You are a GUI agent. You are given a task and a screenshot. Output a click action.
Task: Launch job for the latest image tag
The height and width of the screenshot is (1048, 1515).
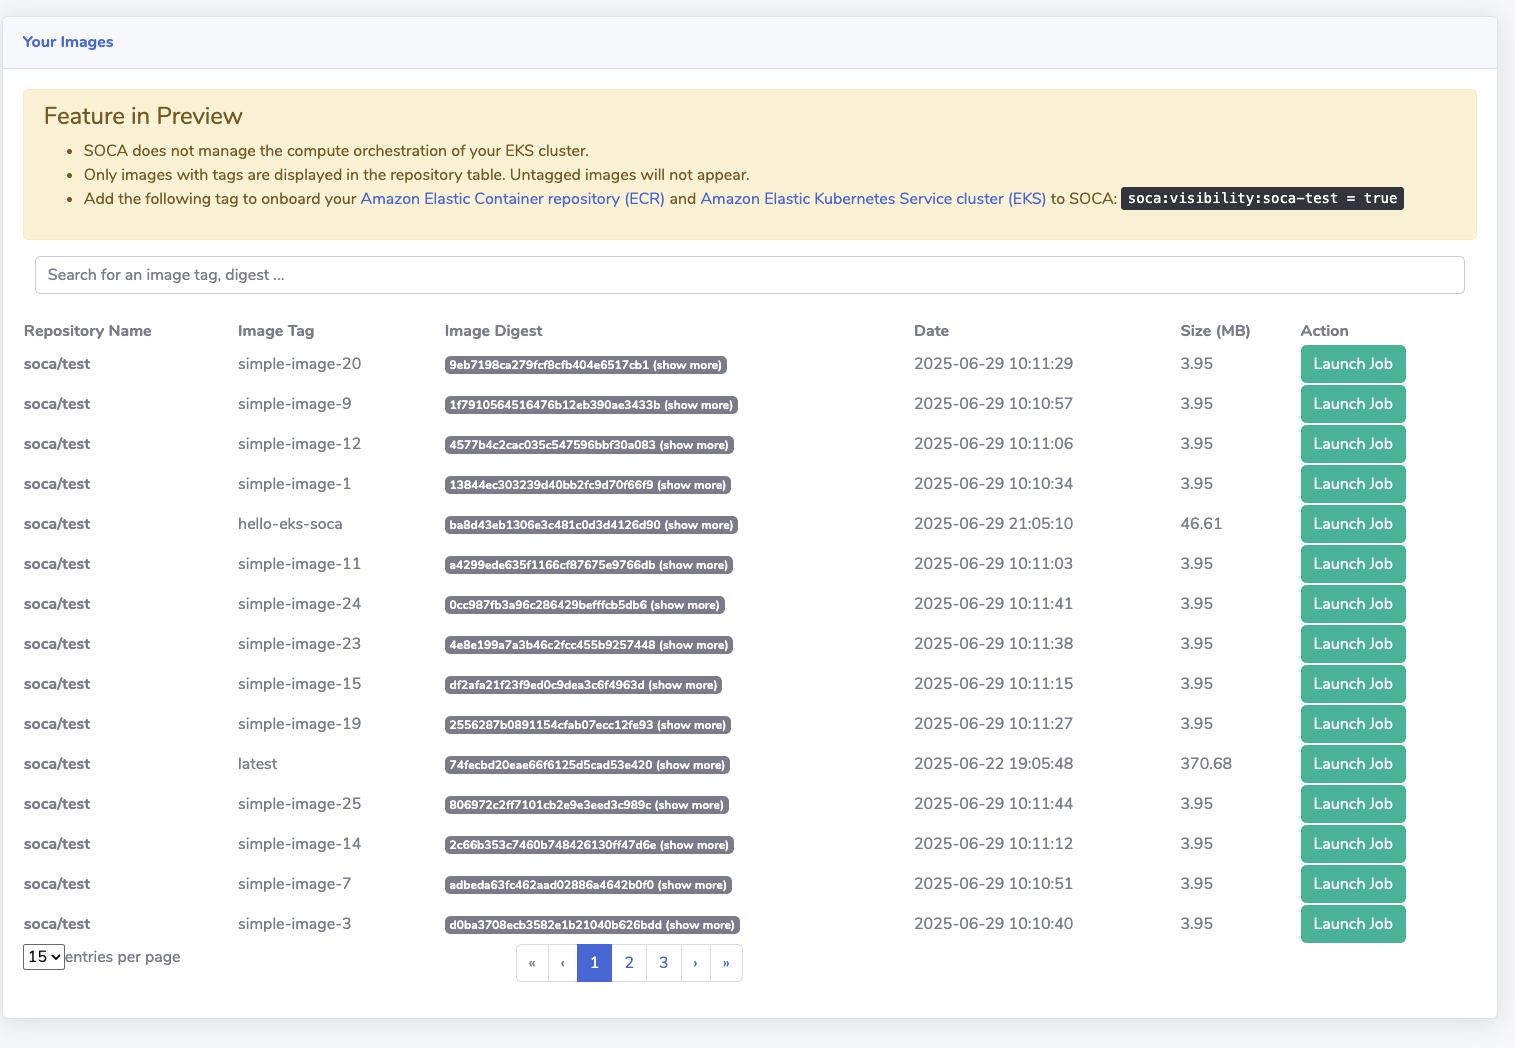tap(1352, 764)
